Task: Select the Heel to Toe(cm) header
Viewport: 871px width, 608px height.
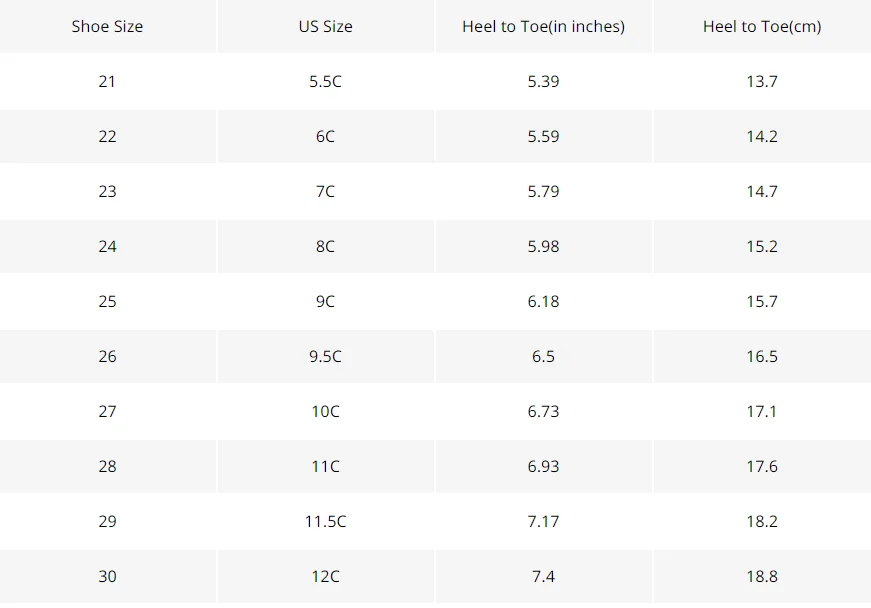Action: click(762, 27)
